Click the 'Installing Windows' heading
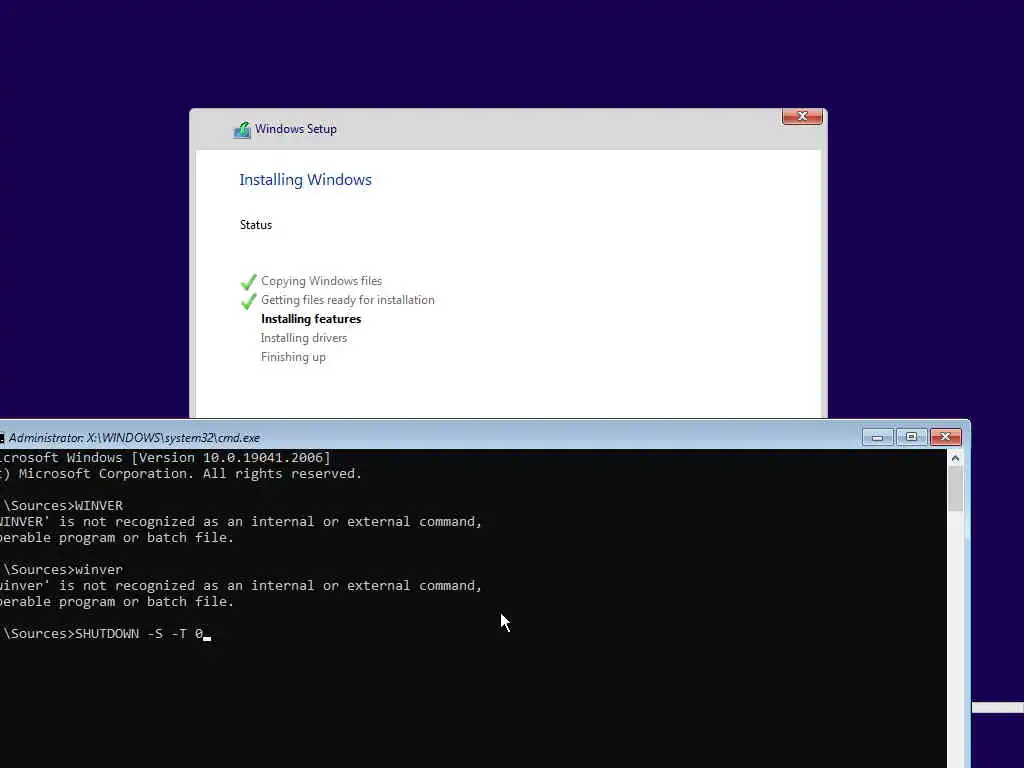This screenshot has height=768, width=1024. pyautogui.click(x=305, y=180)
